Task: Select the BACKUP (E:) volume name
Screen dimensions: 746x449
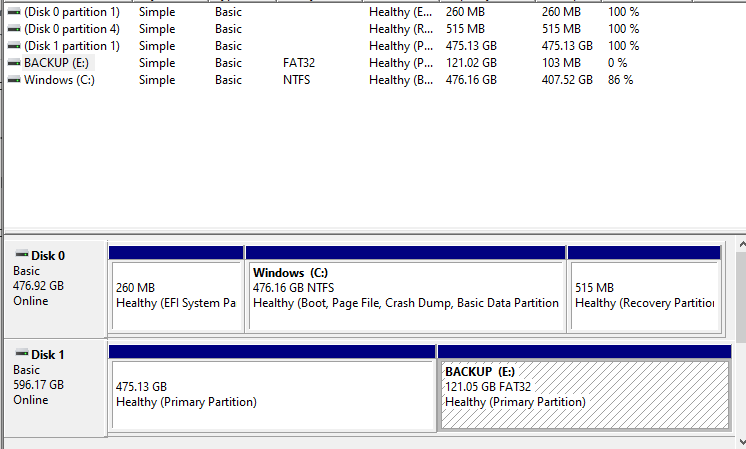Action: (x=57, y=63)
